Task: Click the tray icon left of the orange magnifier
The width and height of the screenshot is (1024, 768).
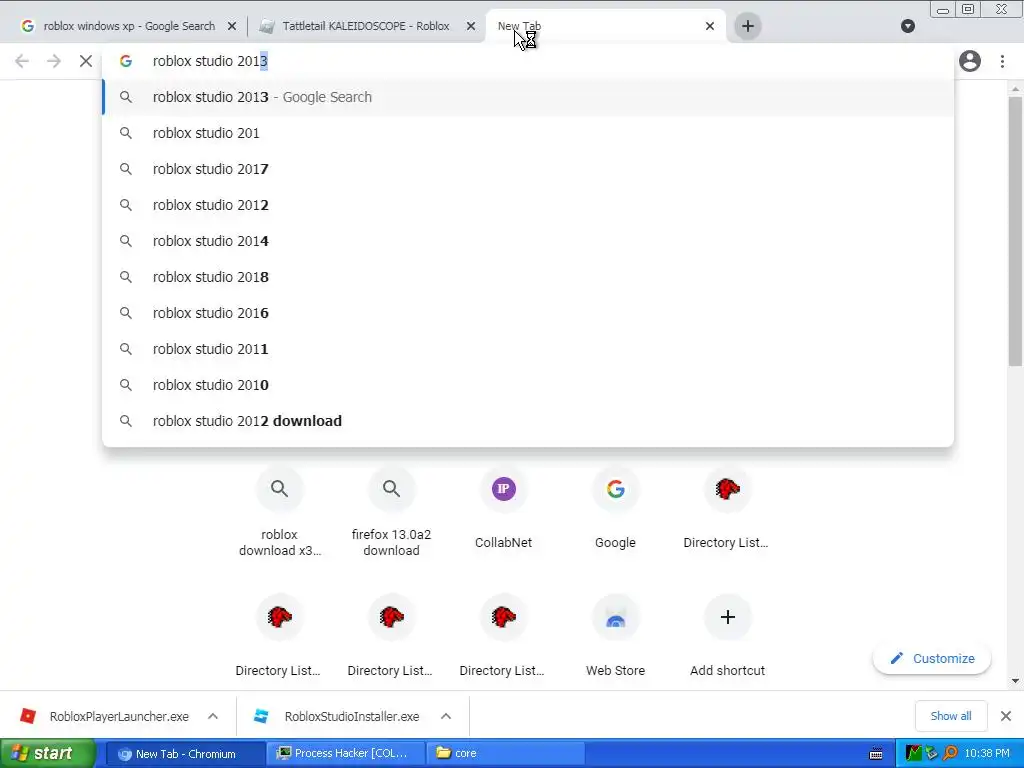Action: [932, 754]
